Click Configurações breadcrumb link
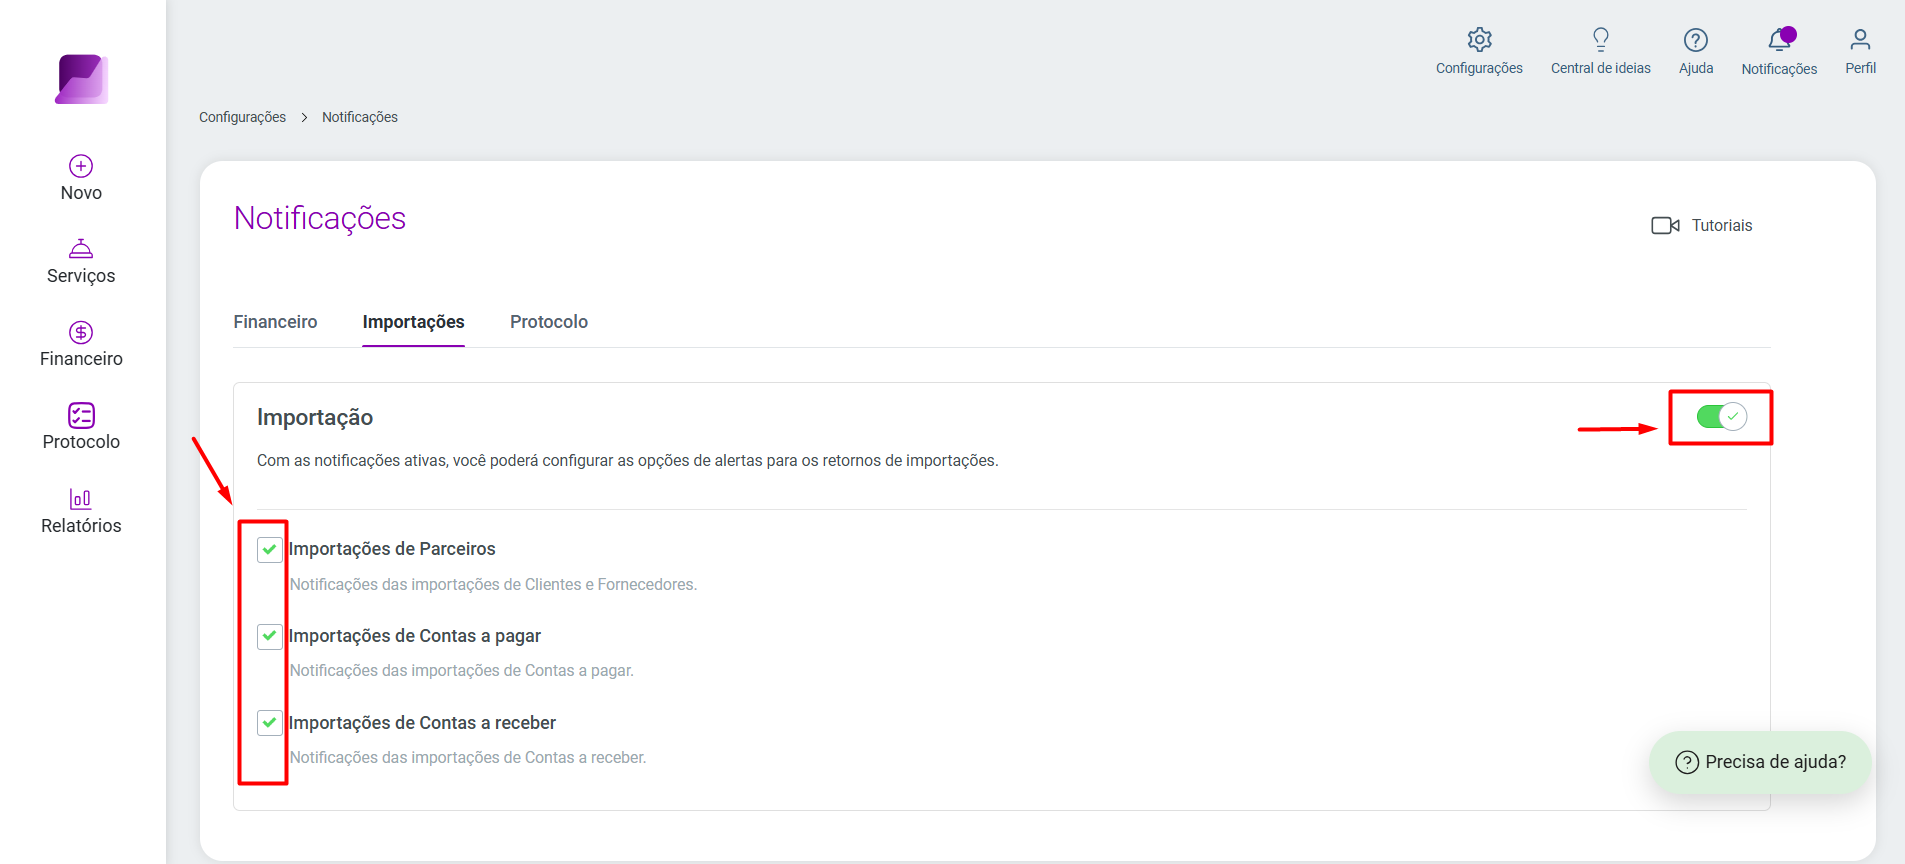 coord(242,117)
